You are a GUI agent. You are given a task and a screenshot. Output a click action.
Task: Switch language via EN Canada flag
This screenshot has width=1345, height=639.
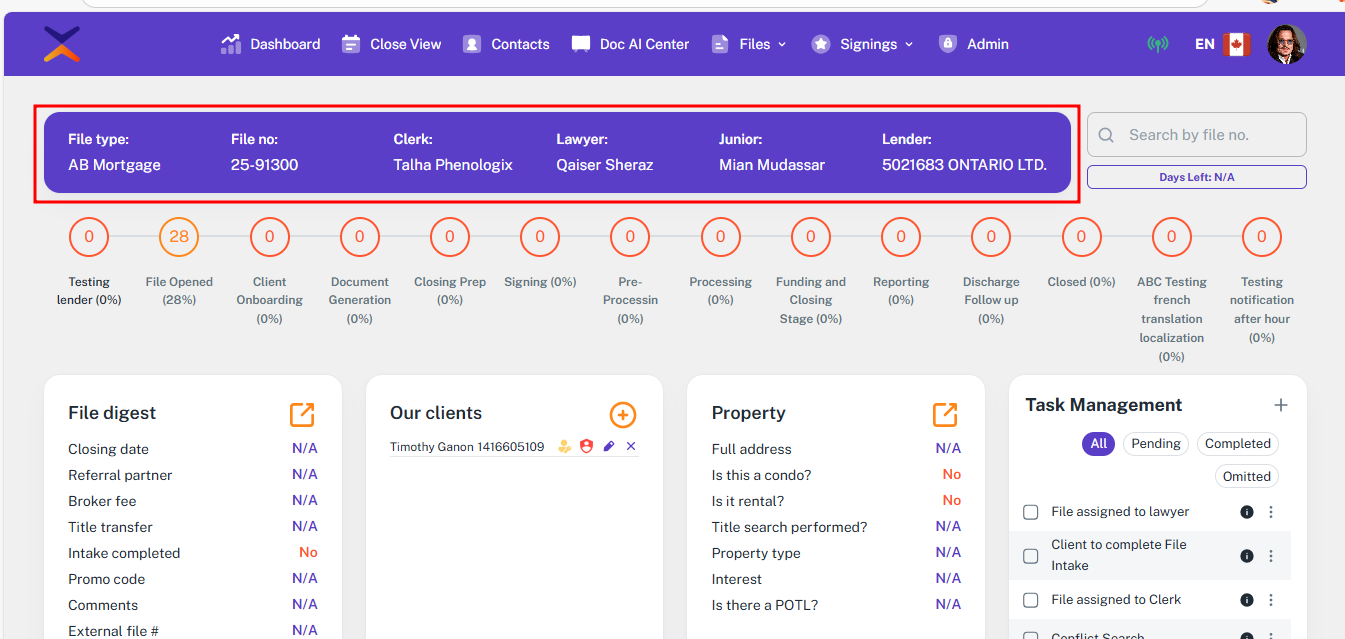click(x=1223, y=44)
